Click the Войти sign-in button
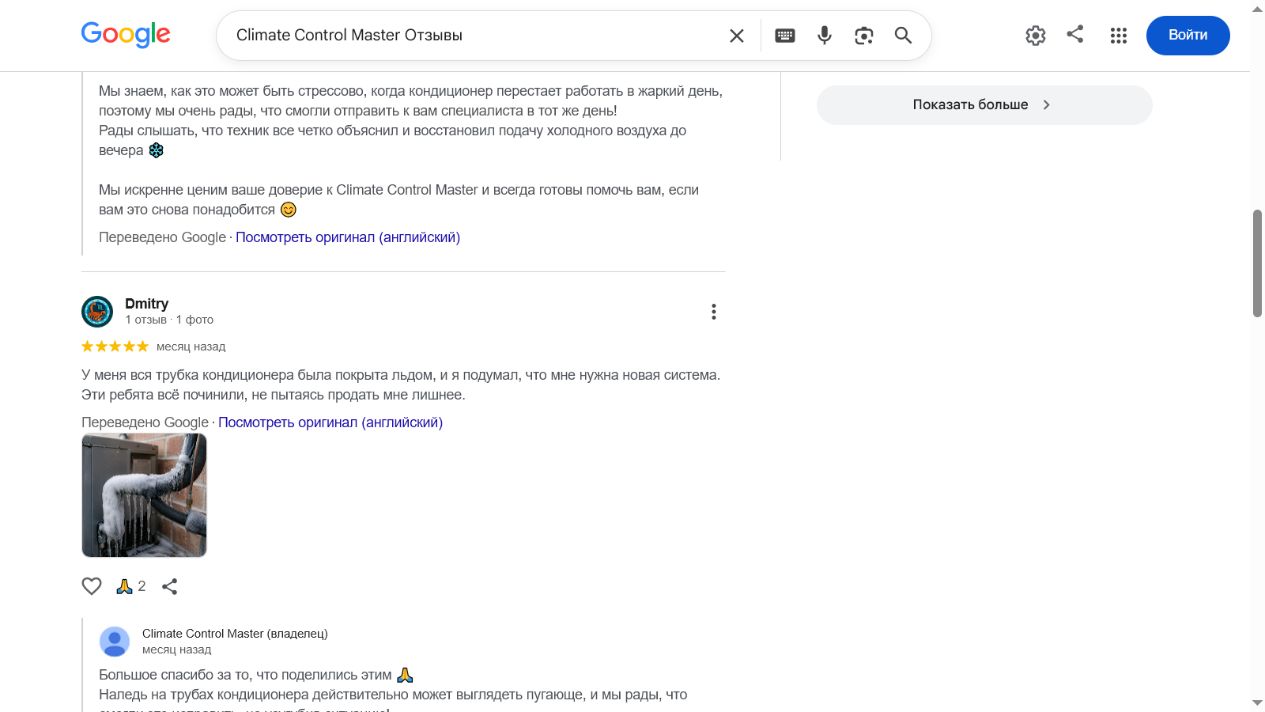 1188,35
